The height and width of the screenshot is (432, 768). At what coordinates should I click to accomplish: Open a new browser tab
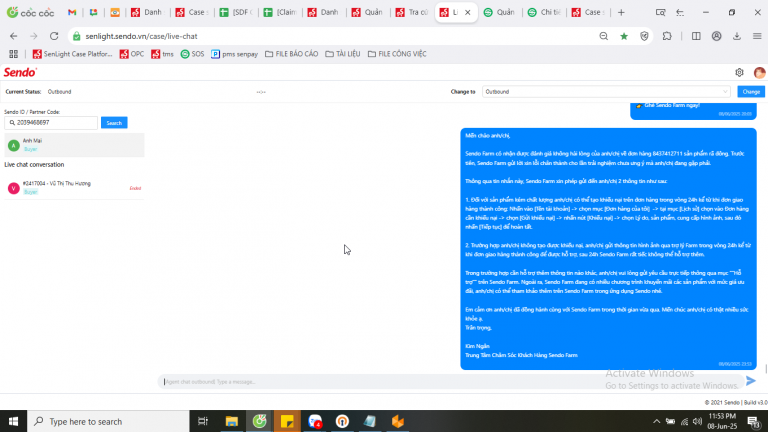point(621,12)
